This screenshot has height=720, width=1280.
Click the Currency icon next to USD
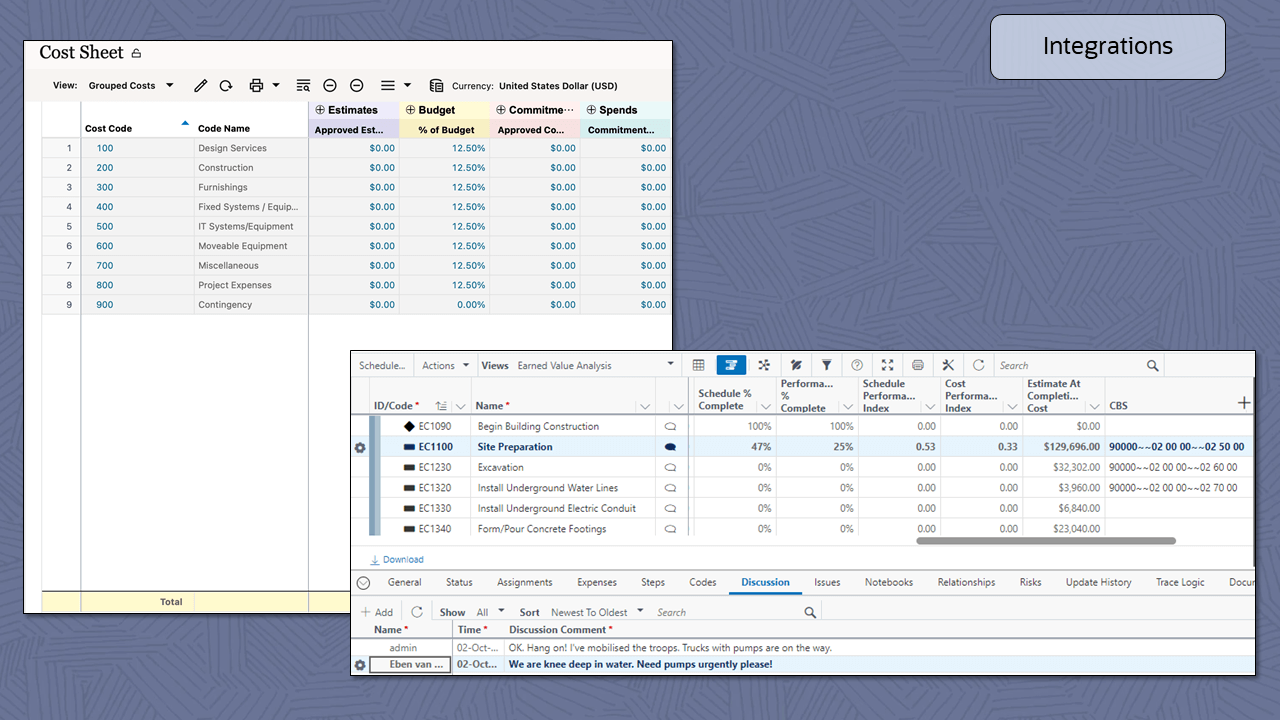point(435,86)
